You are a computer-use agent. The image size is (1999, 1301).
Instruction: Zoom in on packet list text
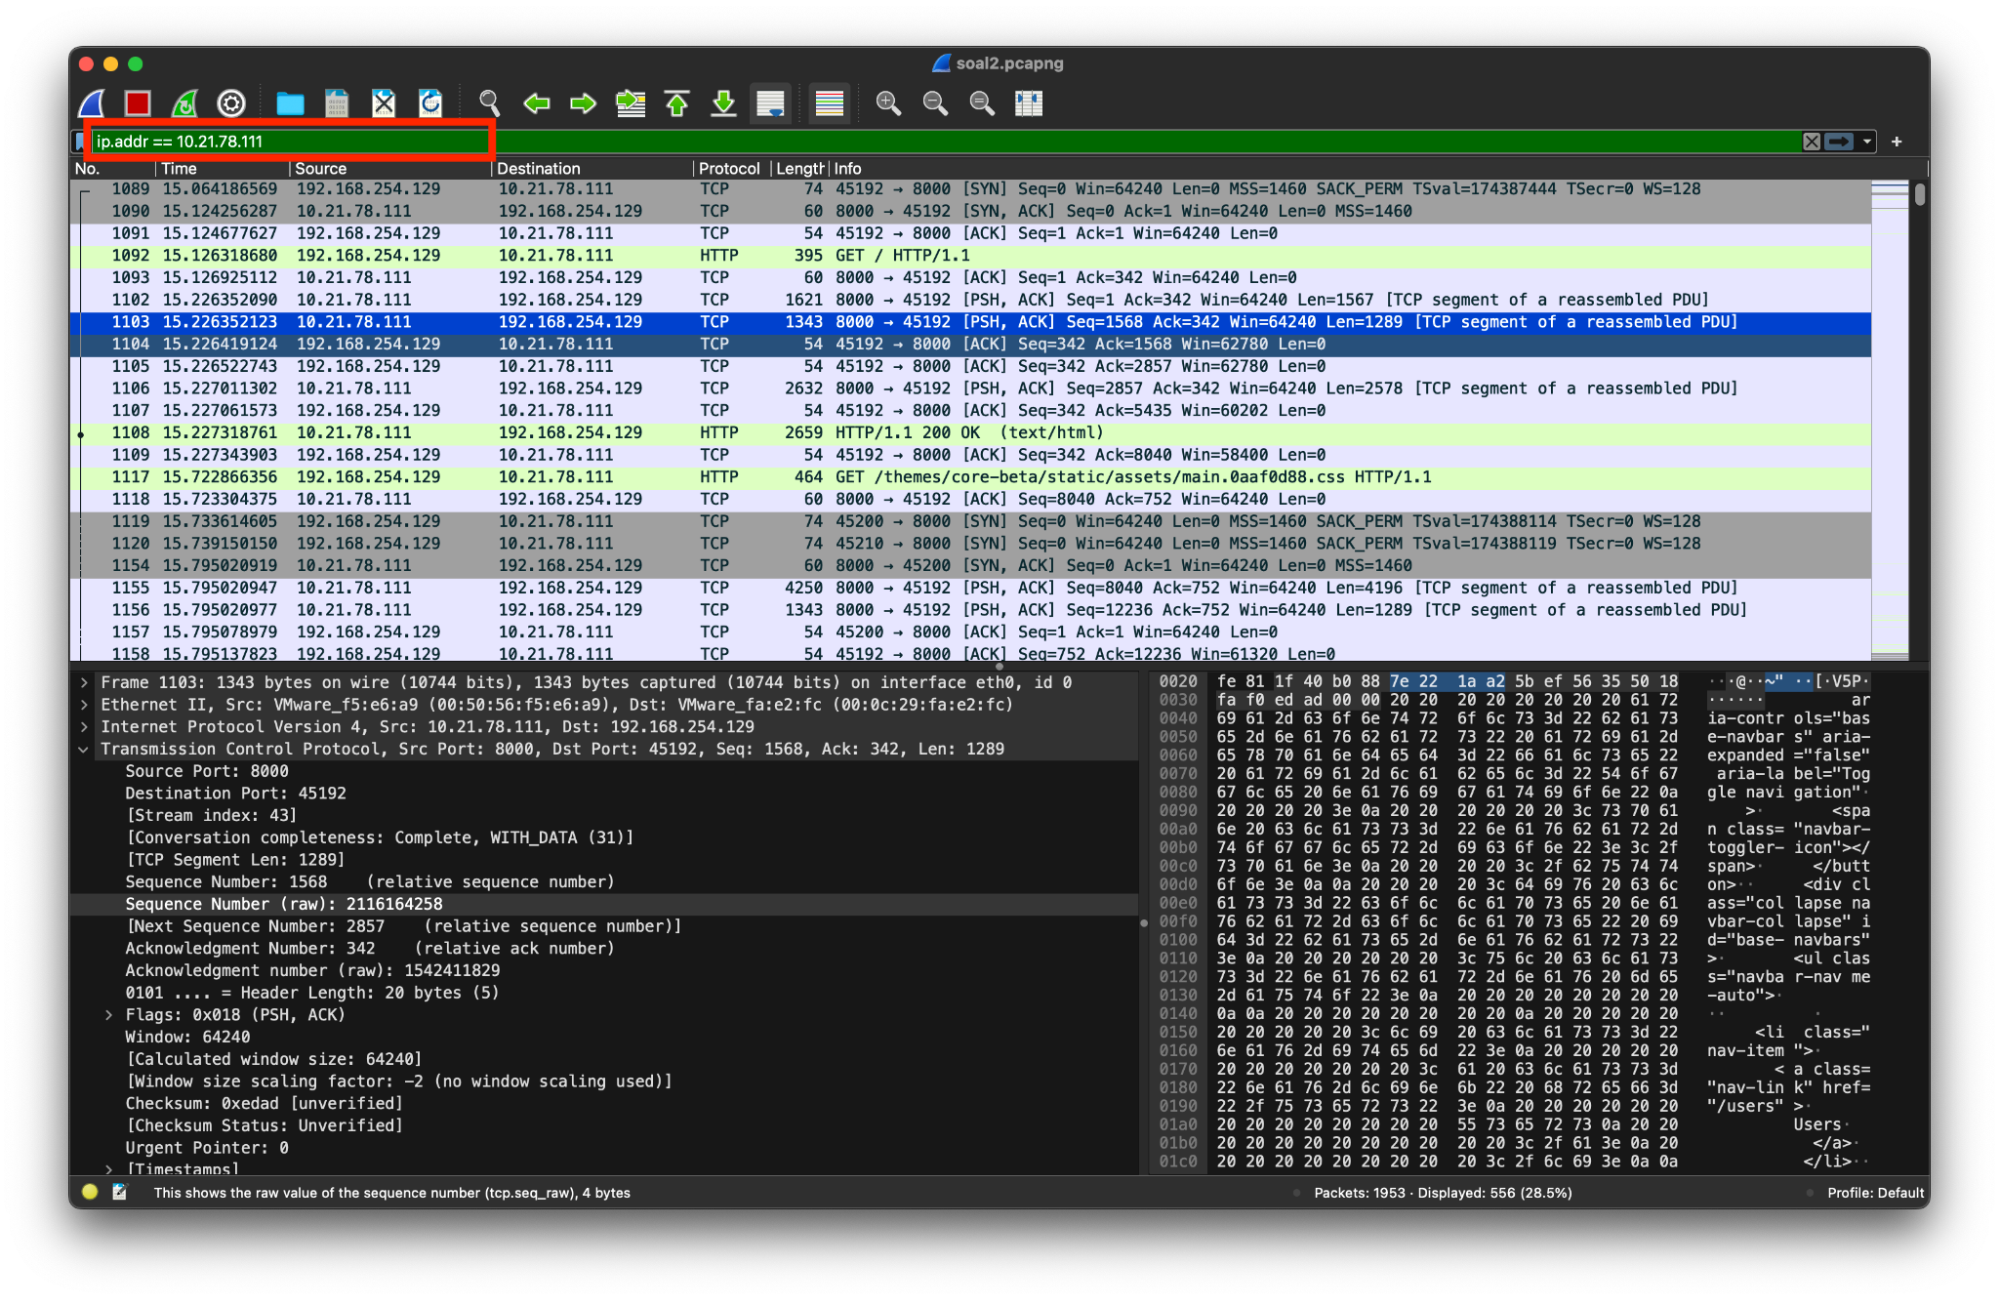pos(888,103)
